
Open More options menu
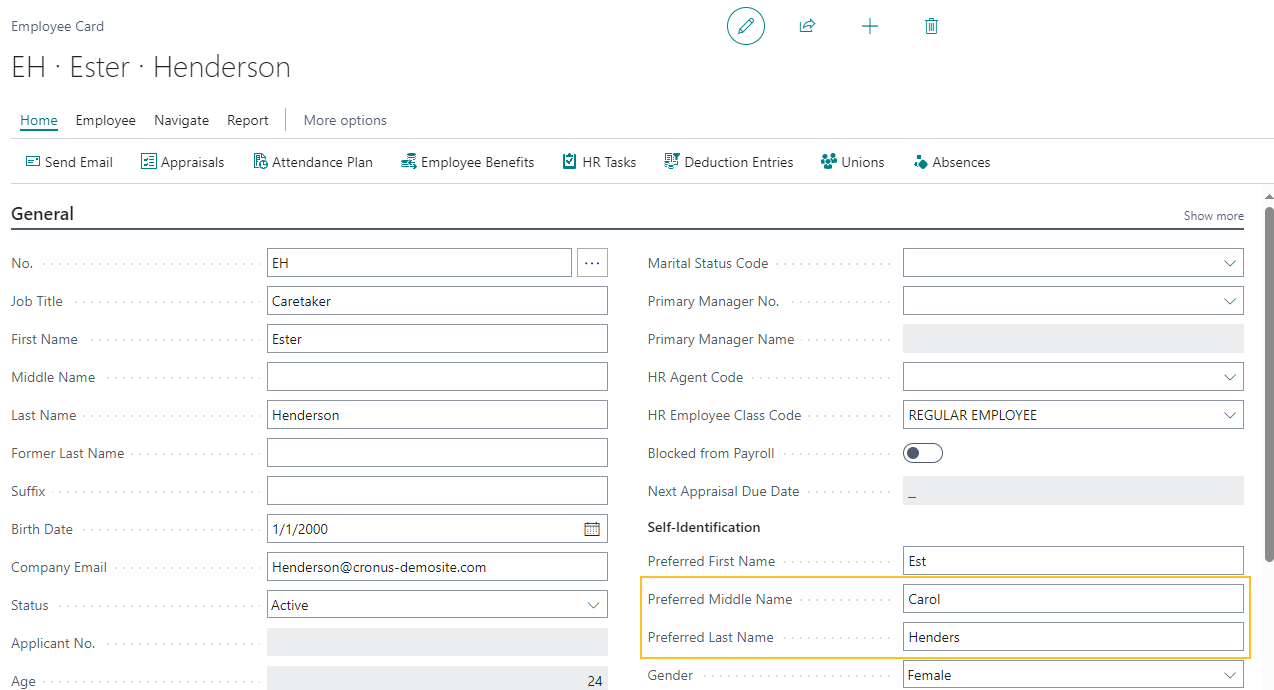point(344,120)
